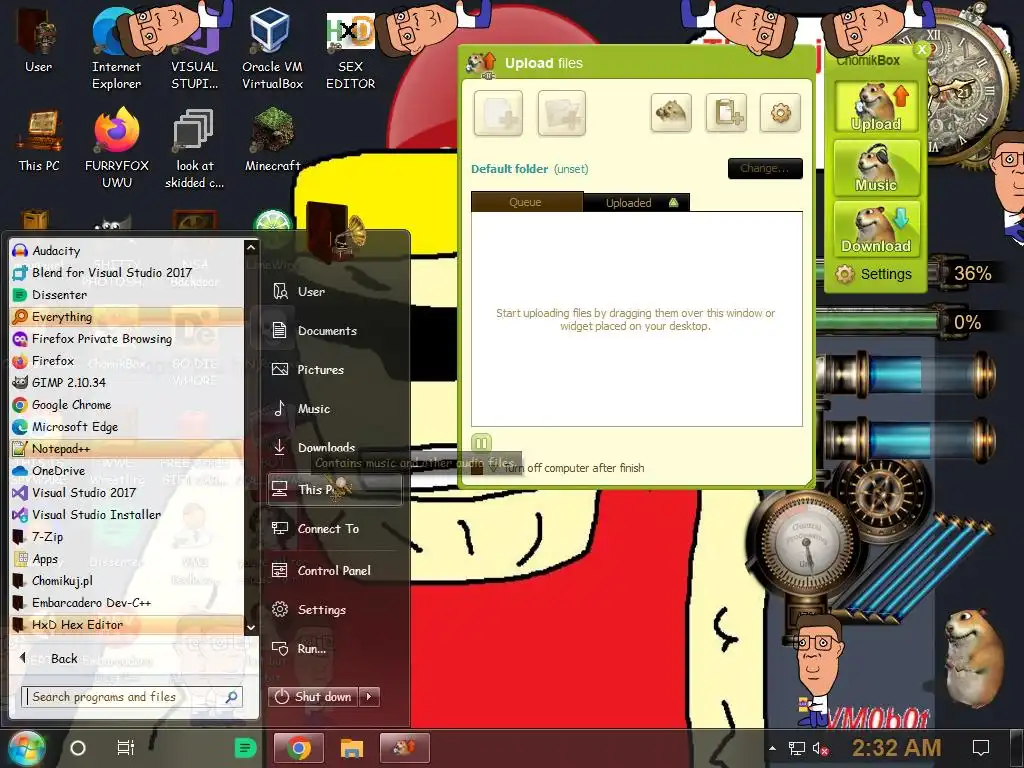
Task: Open Visual Studio Installer entry
Action: (x=127, y=515)
